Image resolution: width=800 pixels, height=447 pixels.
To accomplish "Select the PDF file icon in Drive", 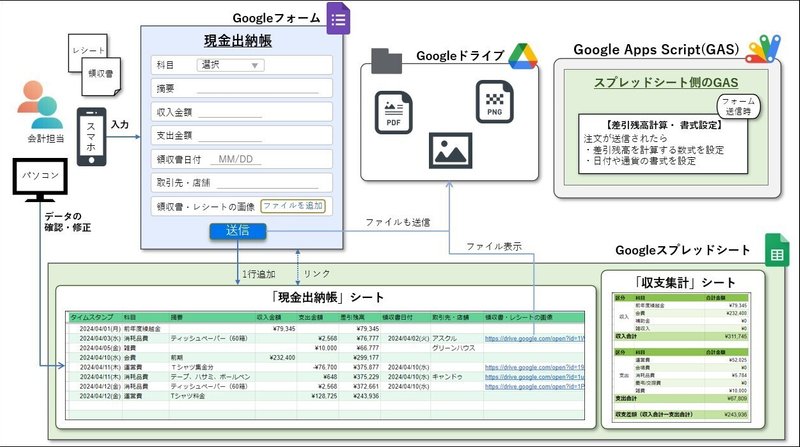I will (x=393, y=113).
